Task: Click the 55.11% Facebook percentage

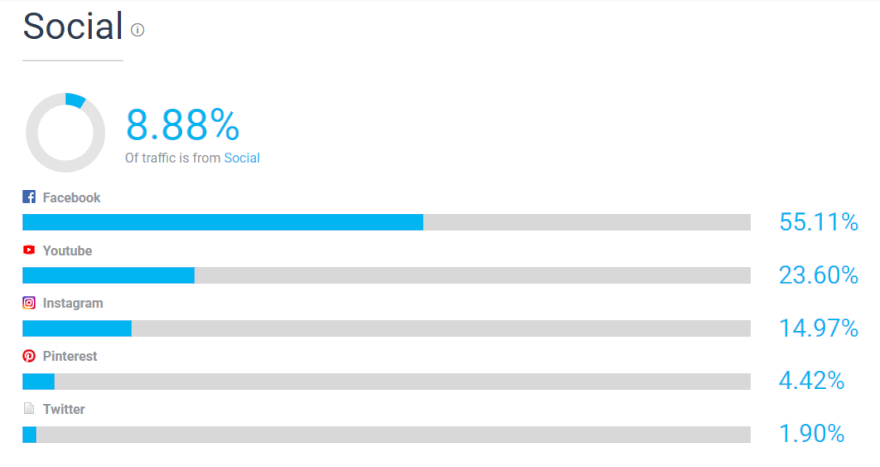Action: [x=819, y=222]
